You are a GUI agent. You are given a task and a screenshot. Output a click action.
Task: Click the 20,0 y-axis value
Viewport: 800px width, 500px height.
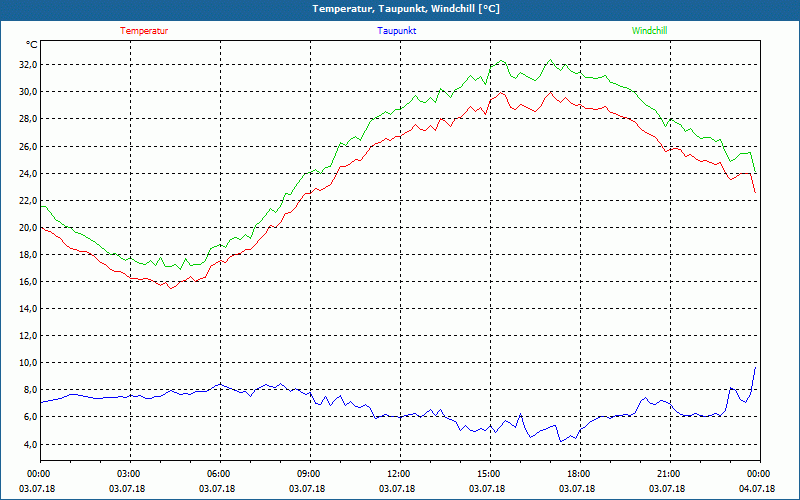[28, 228]
